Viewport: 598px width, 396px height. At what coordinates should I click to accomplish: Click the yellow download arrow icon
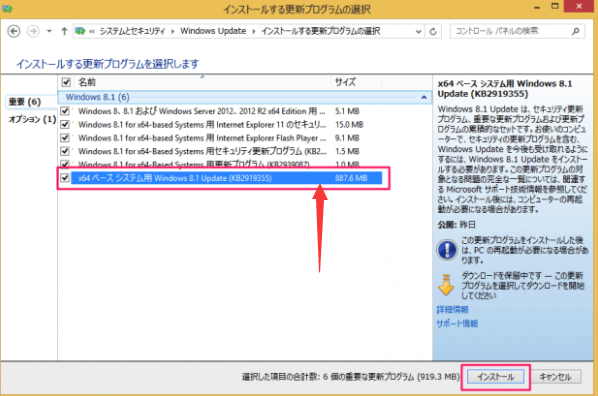click(446, 285)
